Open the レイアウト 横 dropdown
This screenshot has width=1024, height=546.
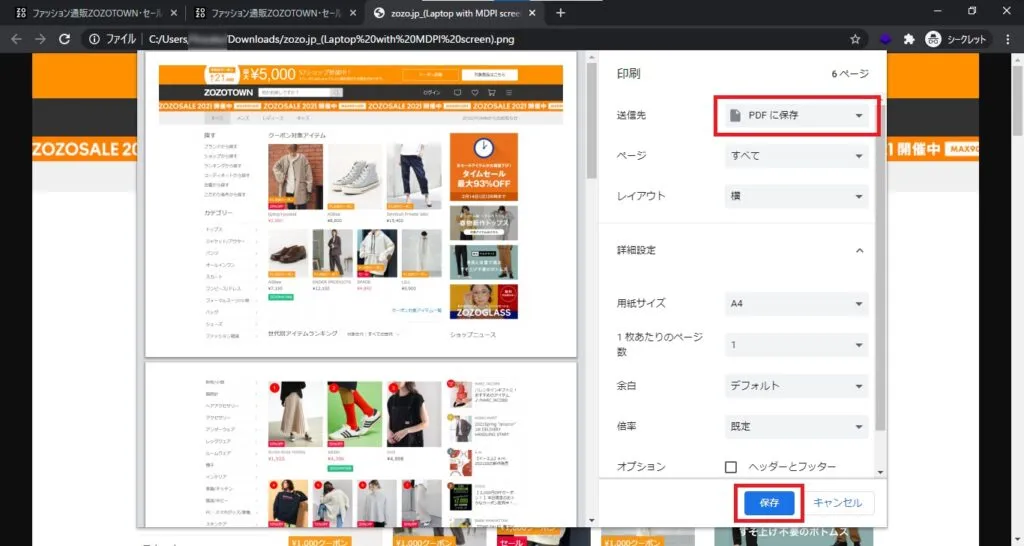[x=796, y=196]
